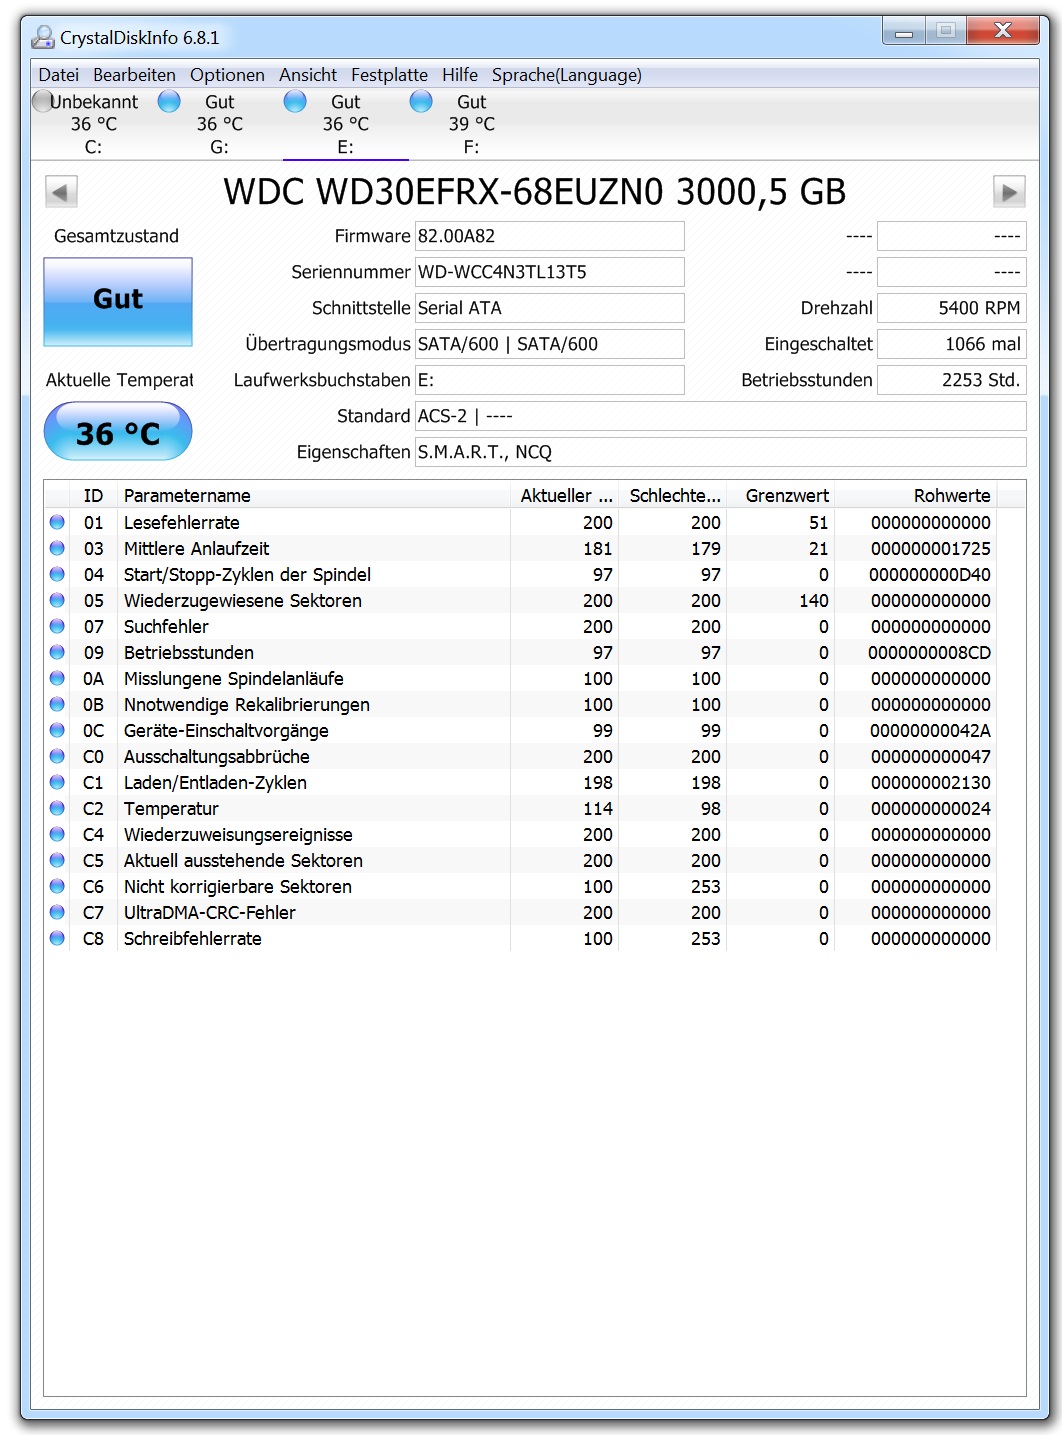Screen dimensions: 1062x1435
Task: Open the Festplatte menu
Action: tap(389, 75)
